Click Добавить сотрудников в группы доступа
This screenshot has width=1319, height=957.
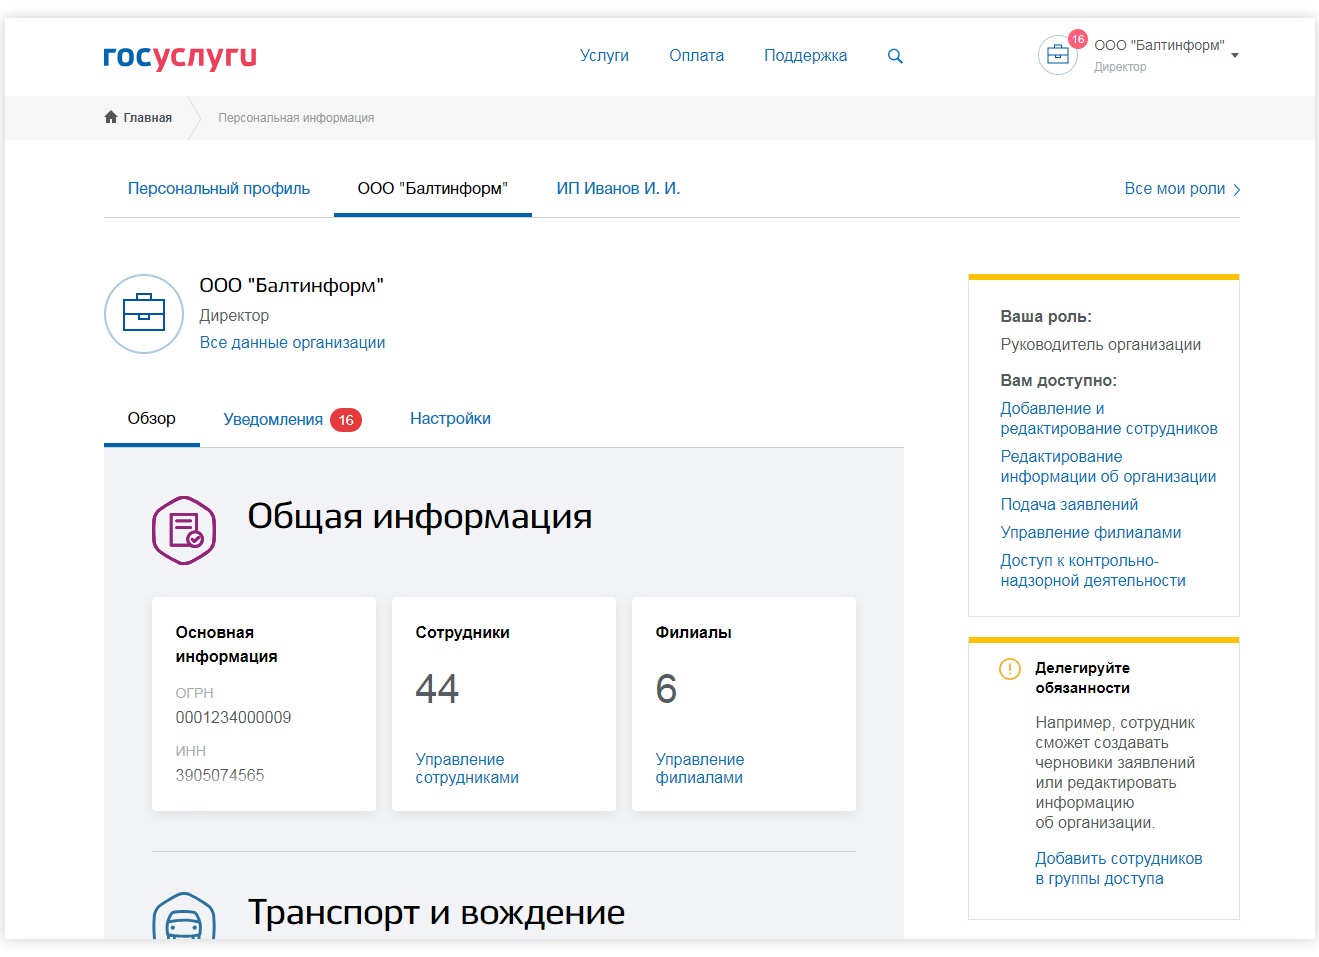(x=1118, y=868)
